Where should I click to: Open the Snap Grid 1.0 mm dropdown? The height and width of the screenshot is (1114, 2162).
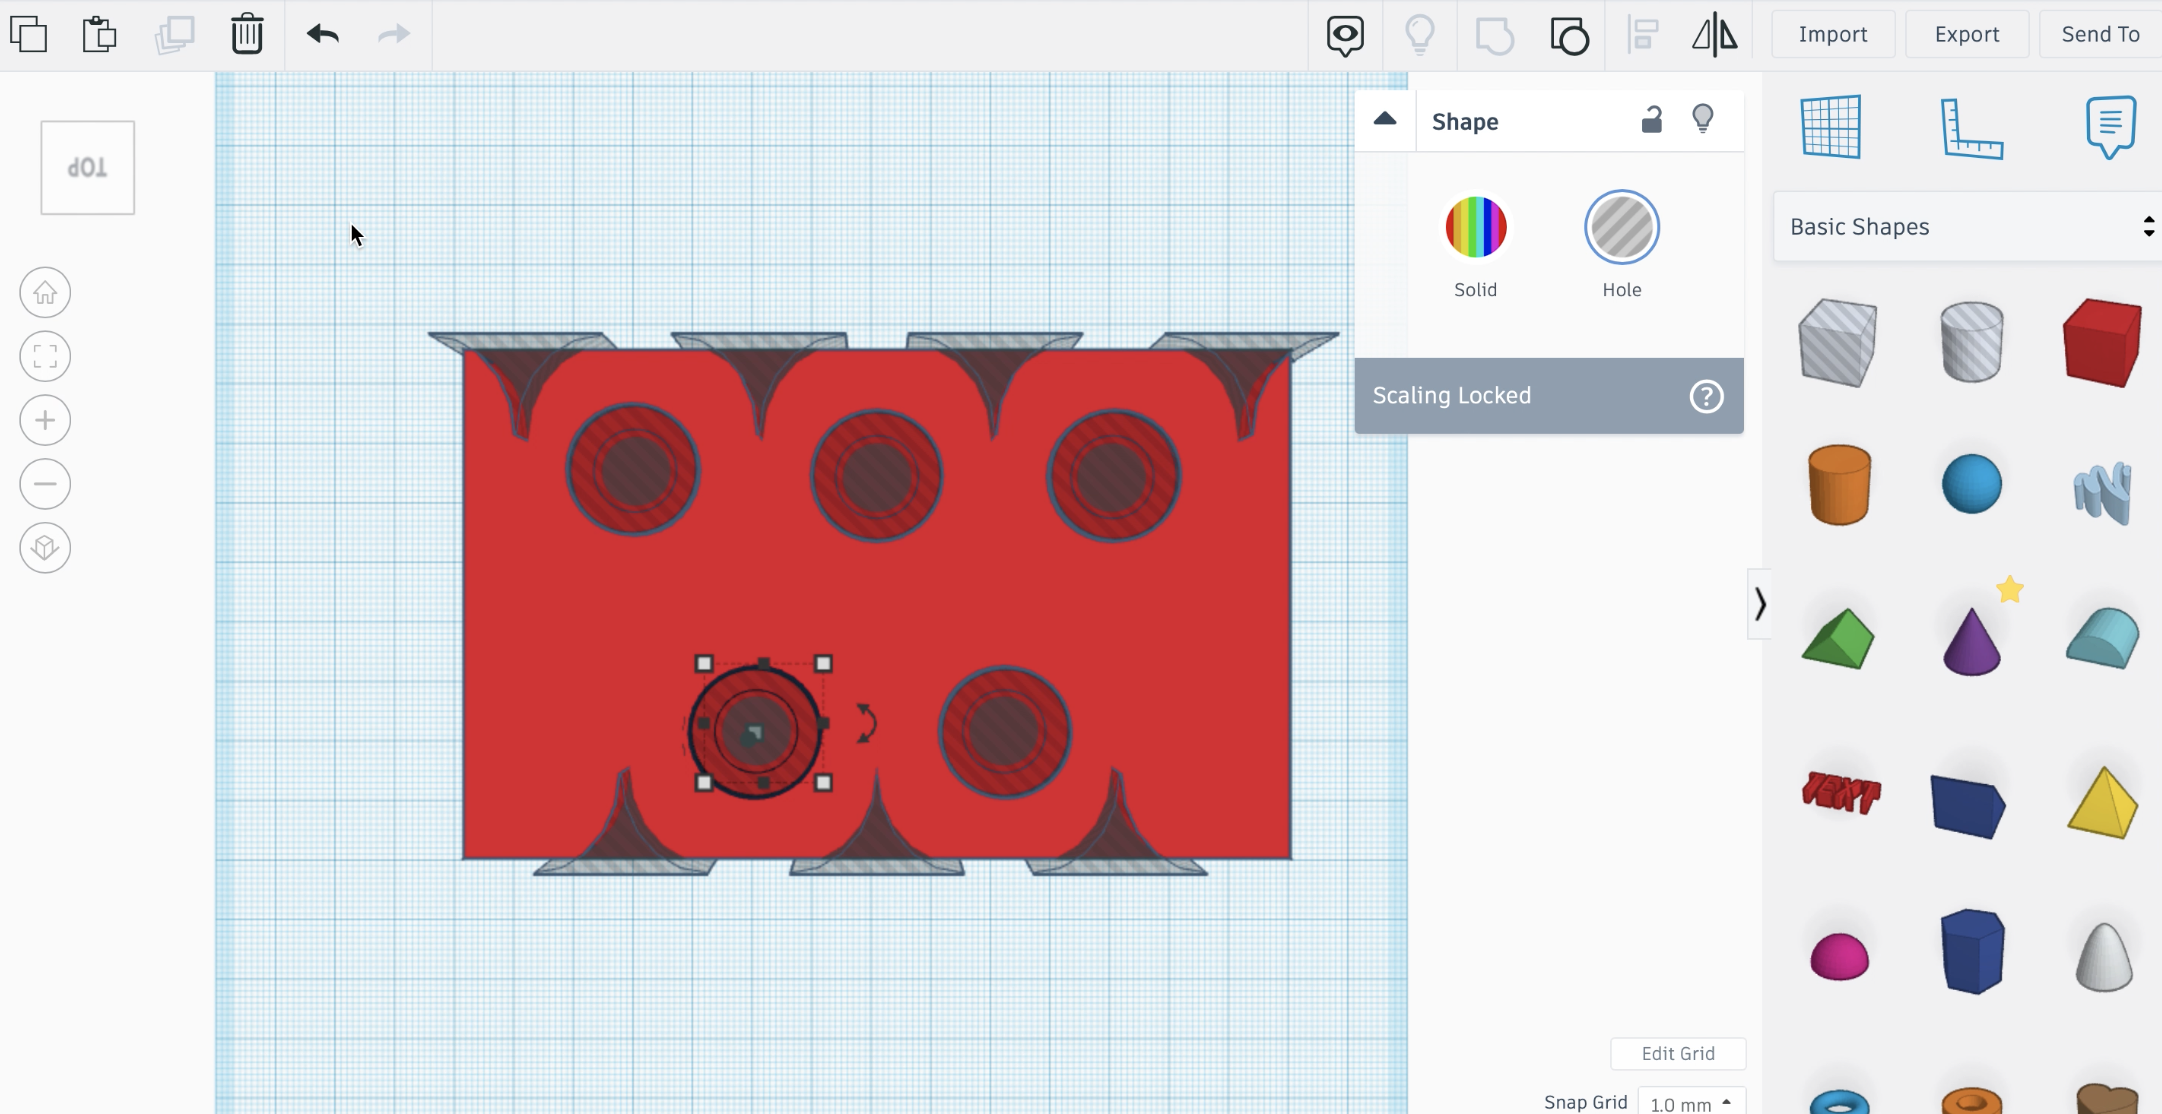[1692, 1102]
